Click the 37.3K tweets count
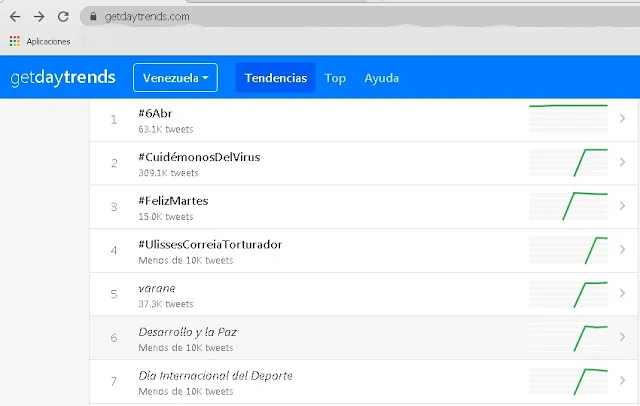The width and height of the screenshot is (640, 406). coord(166,304)
